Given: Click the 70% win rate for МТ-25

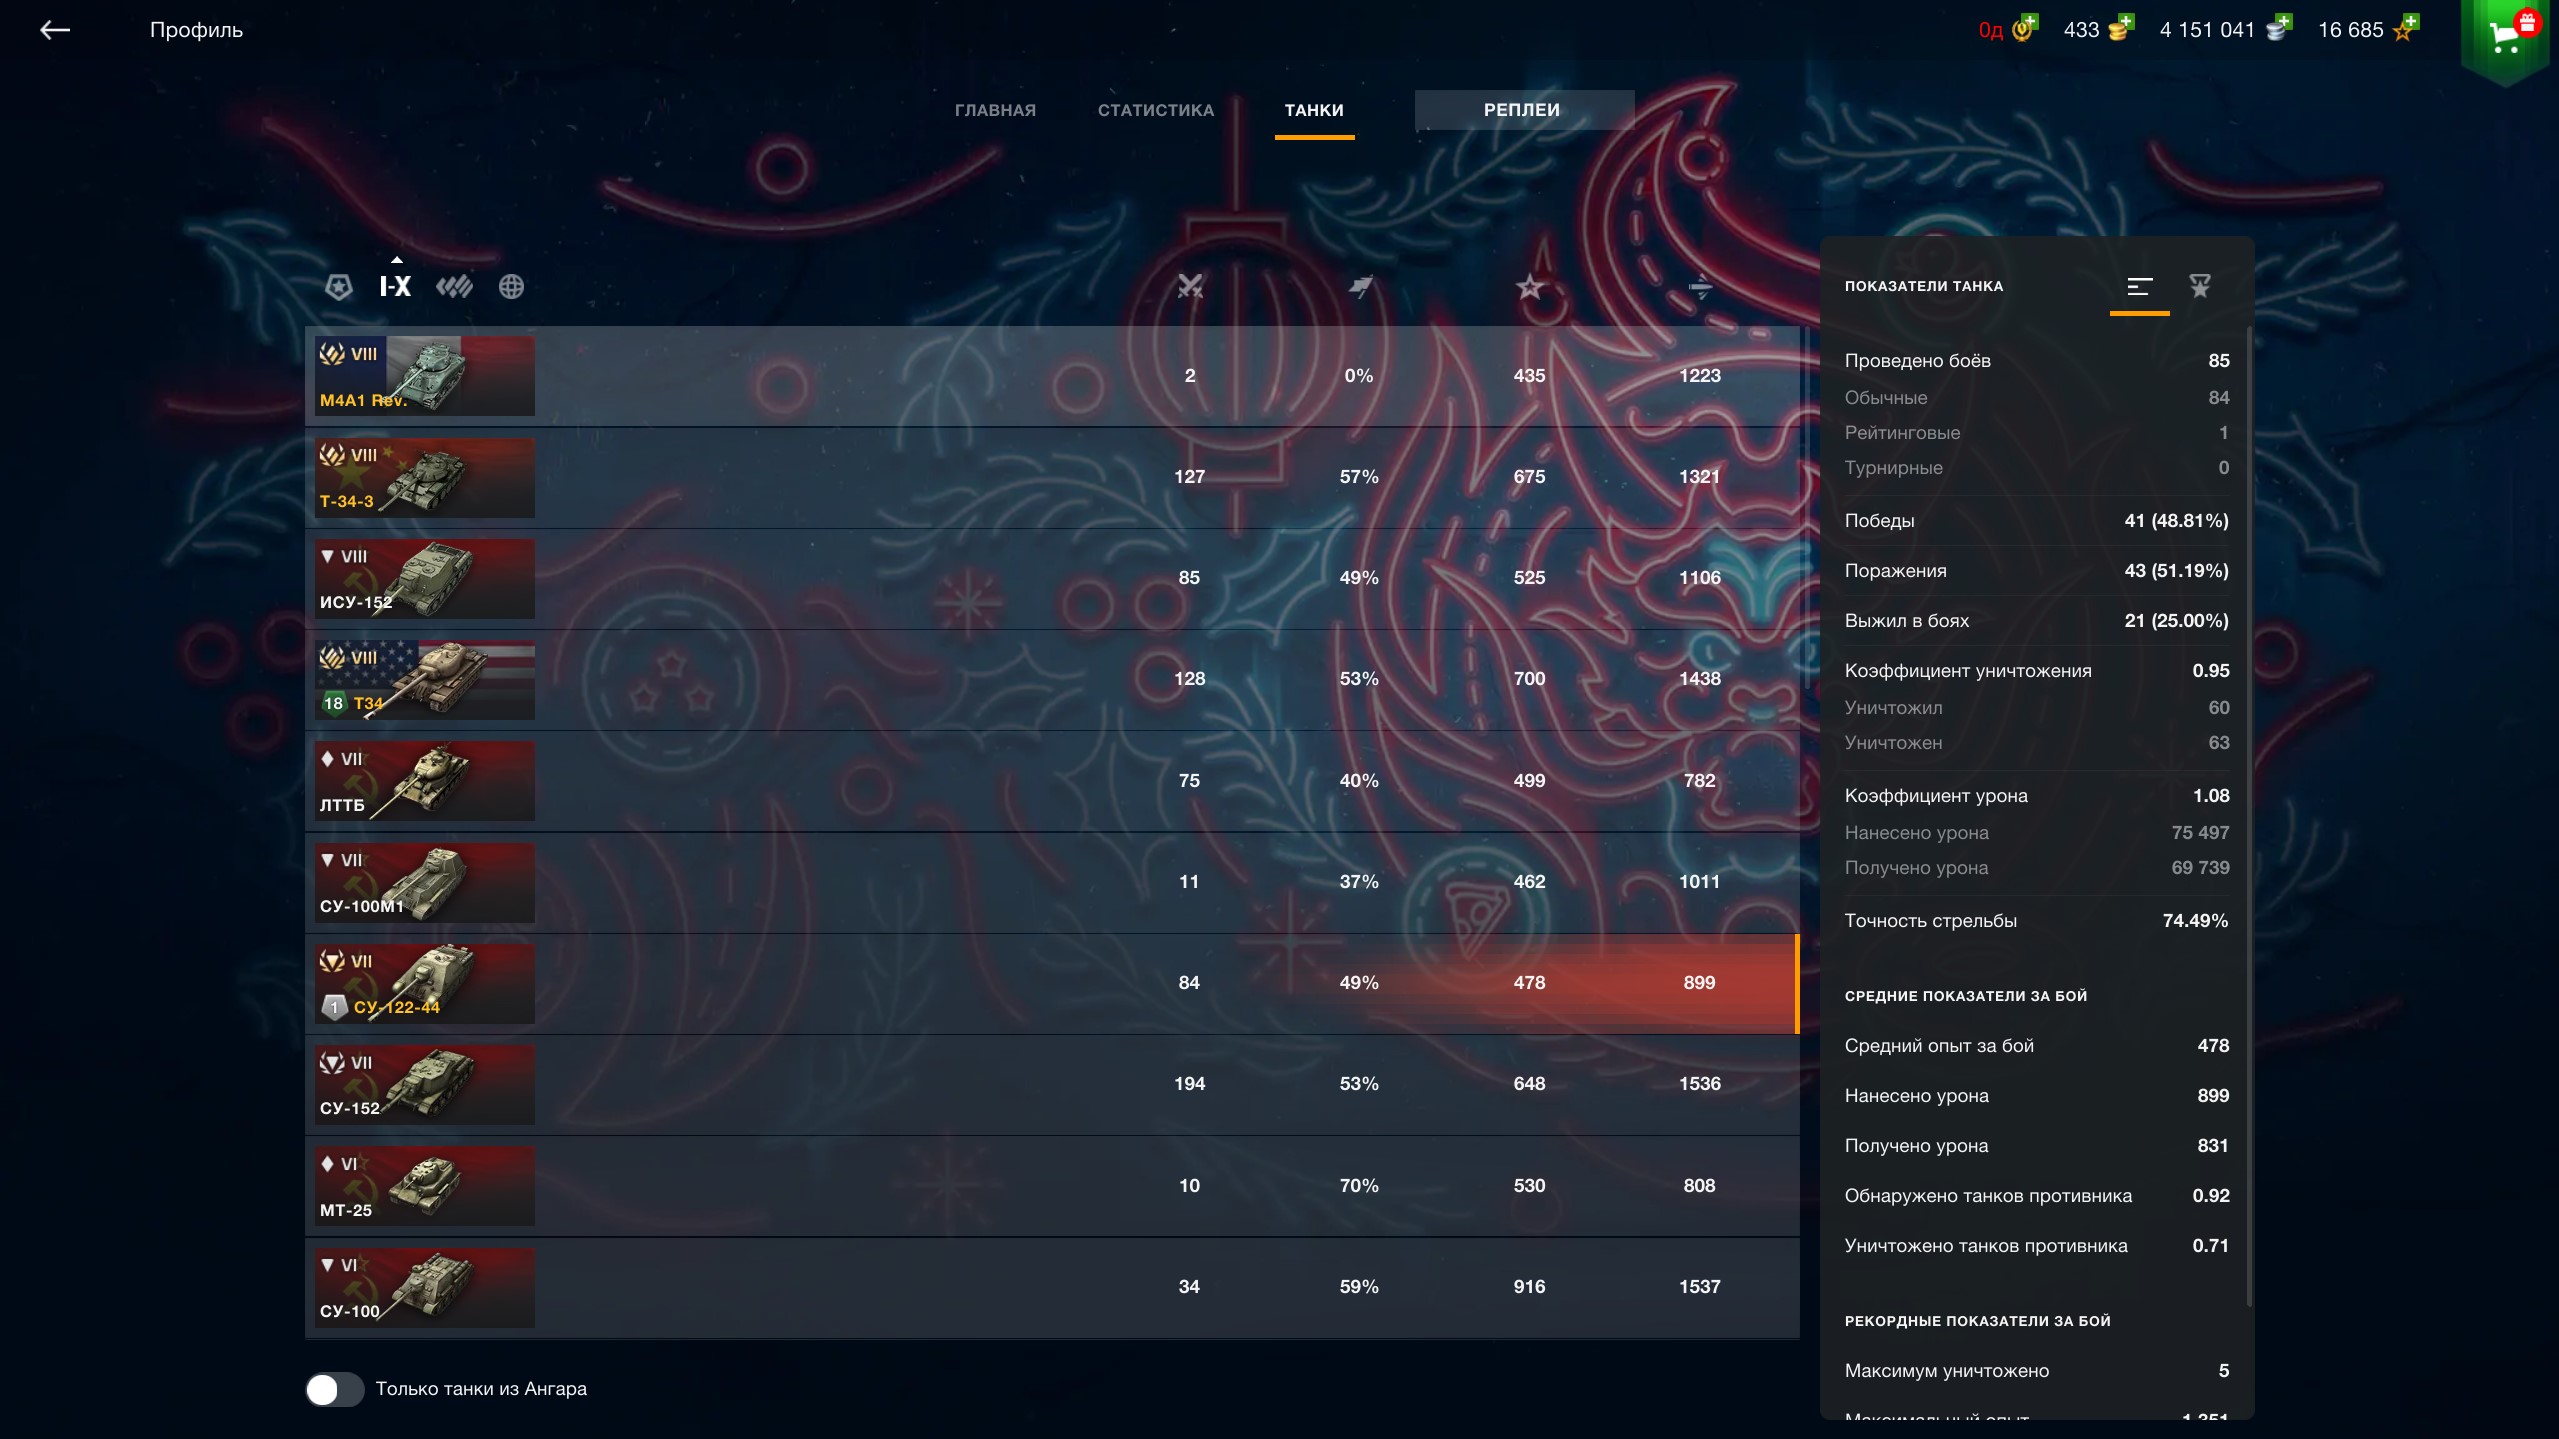Looking at the screenshot, I should tap(1359, 1186).
